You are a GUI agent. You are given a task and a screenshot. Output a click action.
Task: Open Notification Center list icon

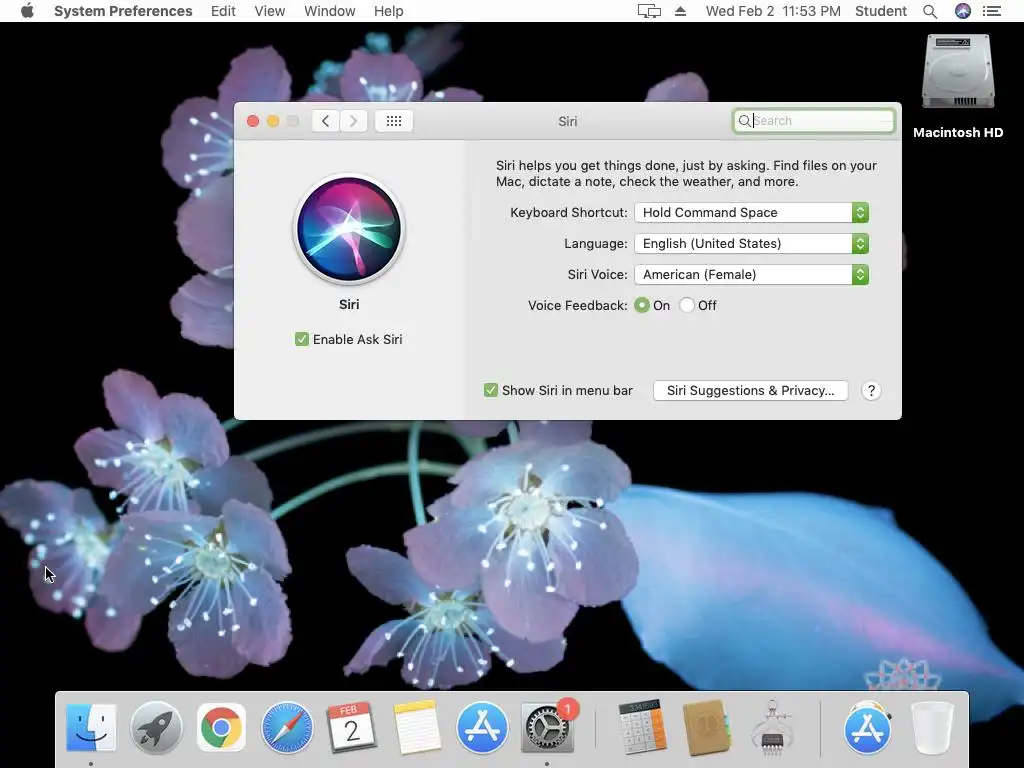[x=992, y=11]
